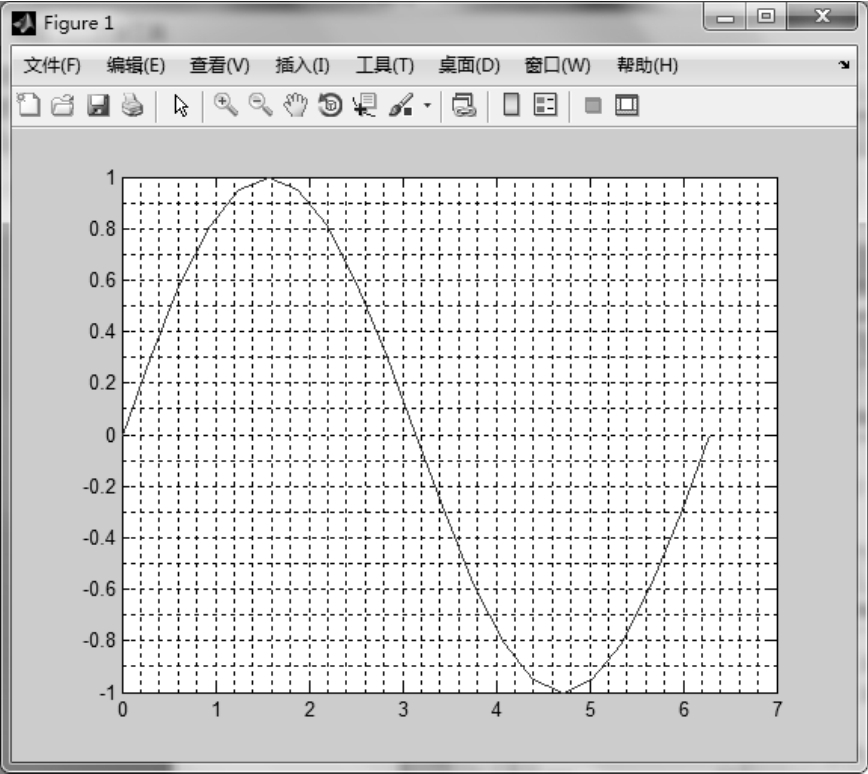Click the Hide Plot Tools button
Image resolution: width=868 pixels, height=774 pixels.
point(593,105)
